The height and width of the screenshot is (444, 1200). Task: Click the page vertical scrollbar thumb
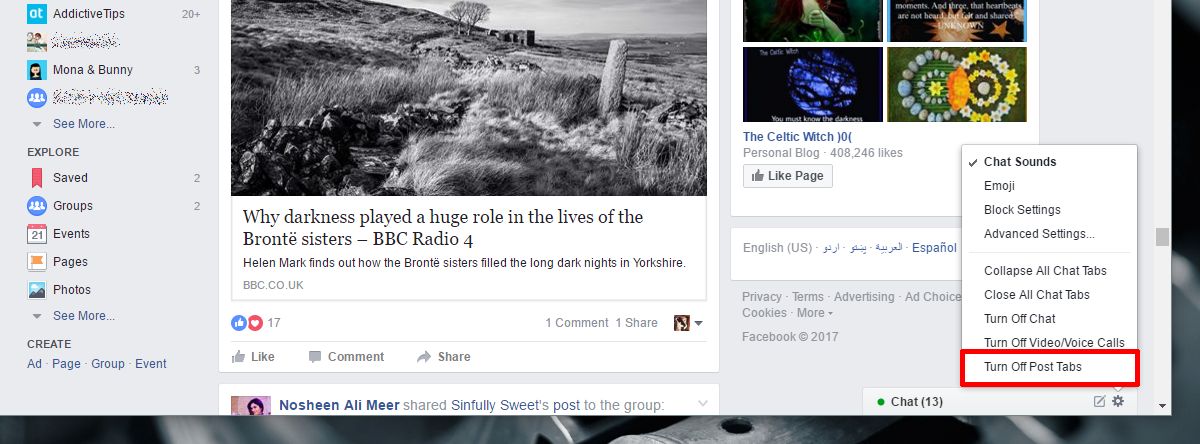(1161, 237)
